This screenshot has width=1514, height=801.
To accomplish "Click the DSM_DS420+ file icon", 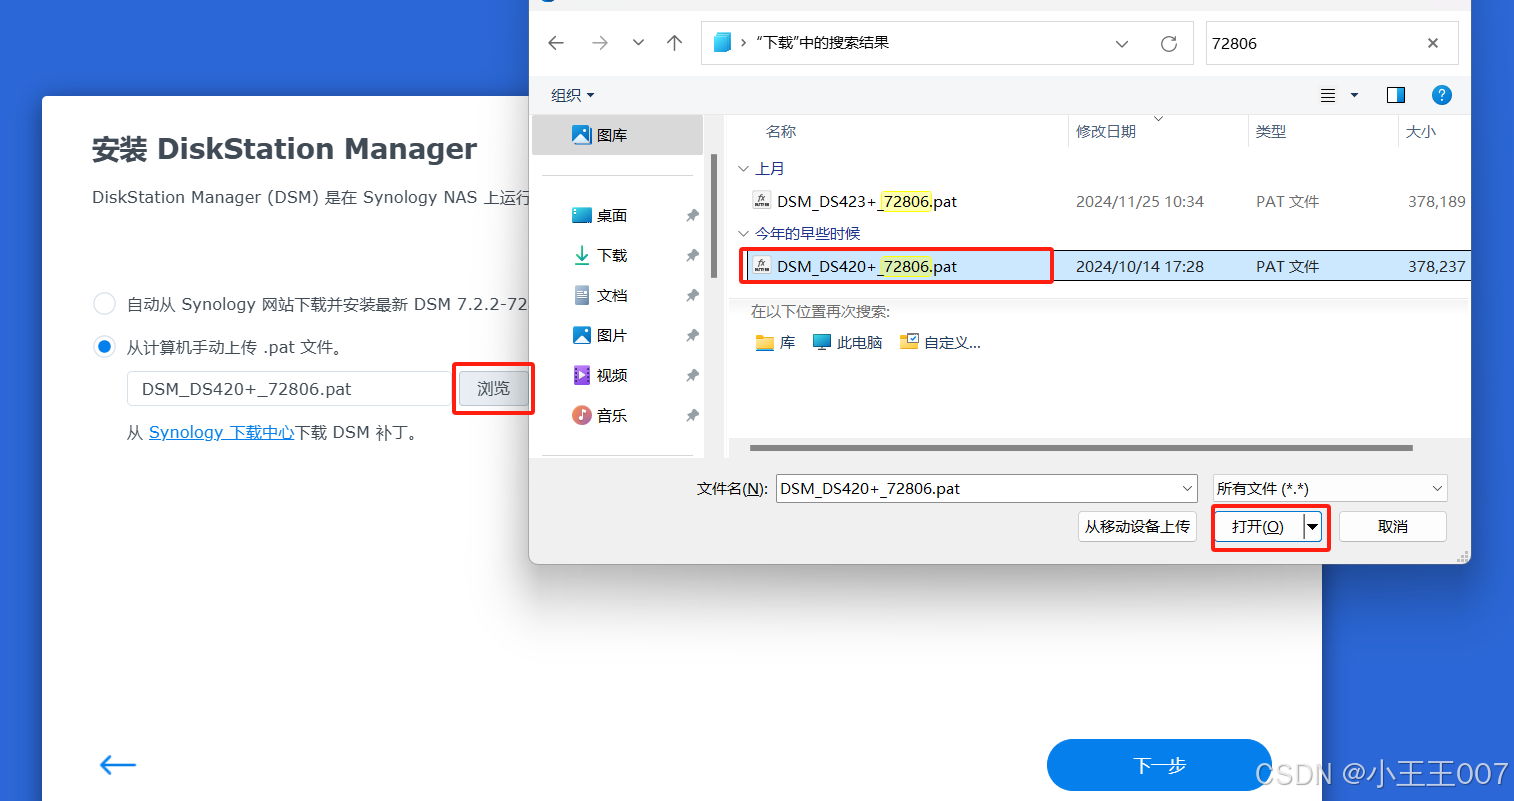I will (762, 266).
